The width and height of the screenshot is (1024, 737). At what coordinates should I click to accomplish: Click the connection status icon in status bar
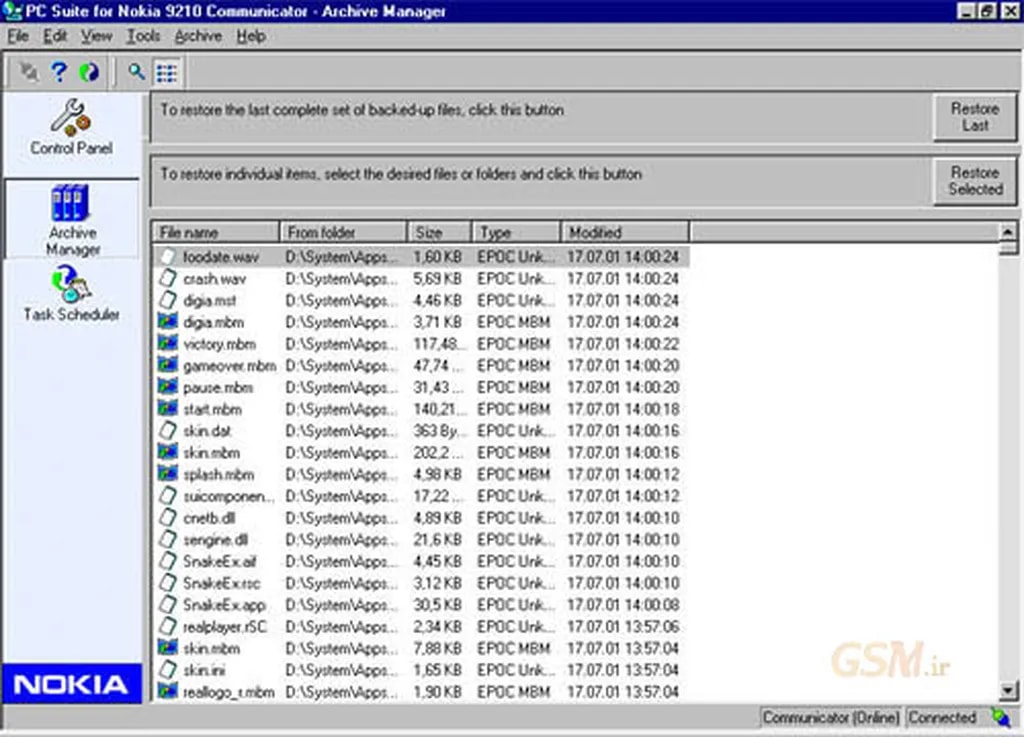[x=1000, y=717]
